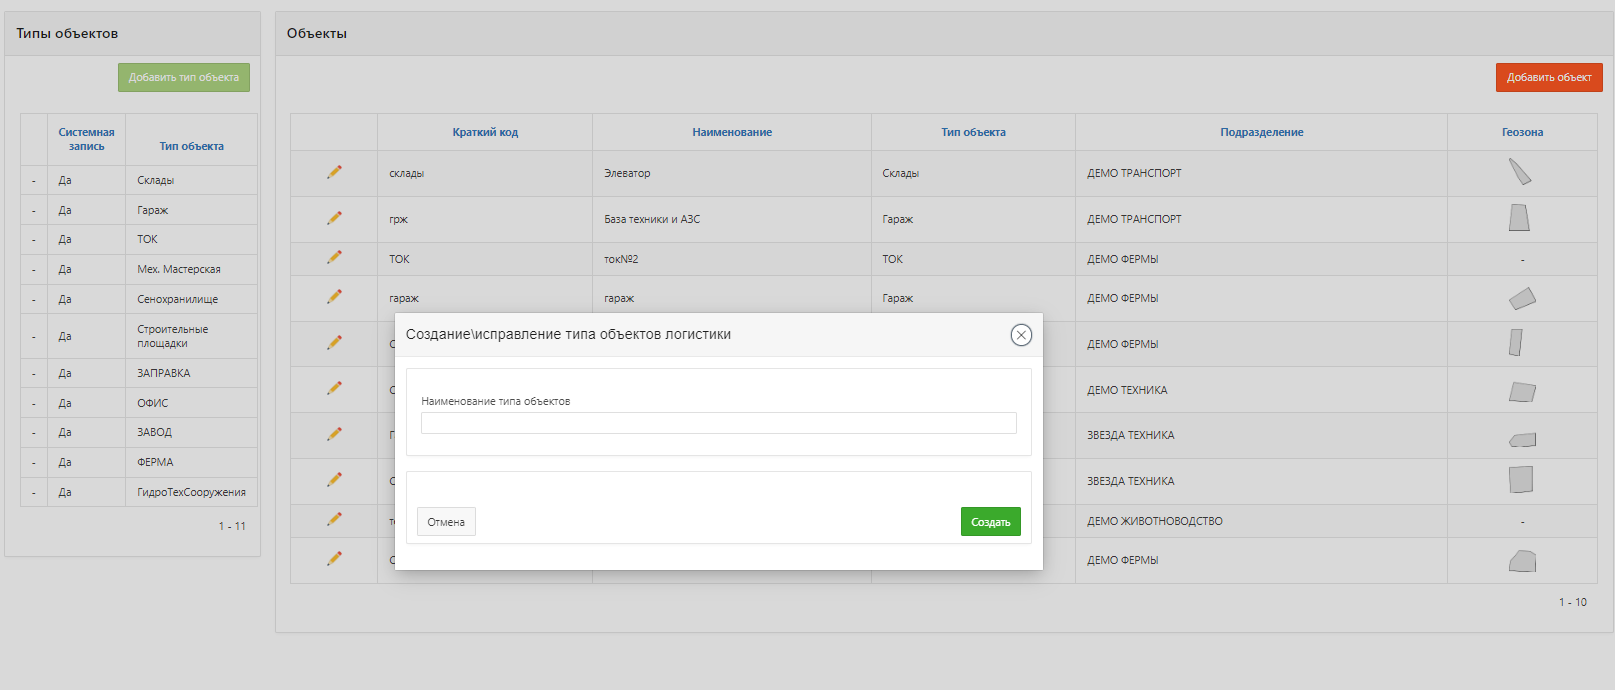The image size is (1615, 690).
Task: Click the red Добавить объект button
Action: click(x=1548, y=77)
